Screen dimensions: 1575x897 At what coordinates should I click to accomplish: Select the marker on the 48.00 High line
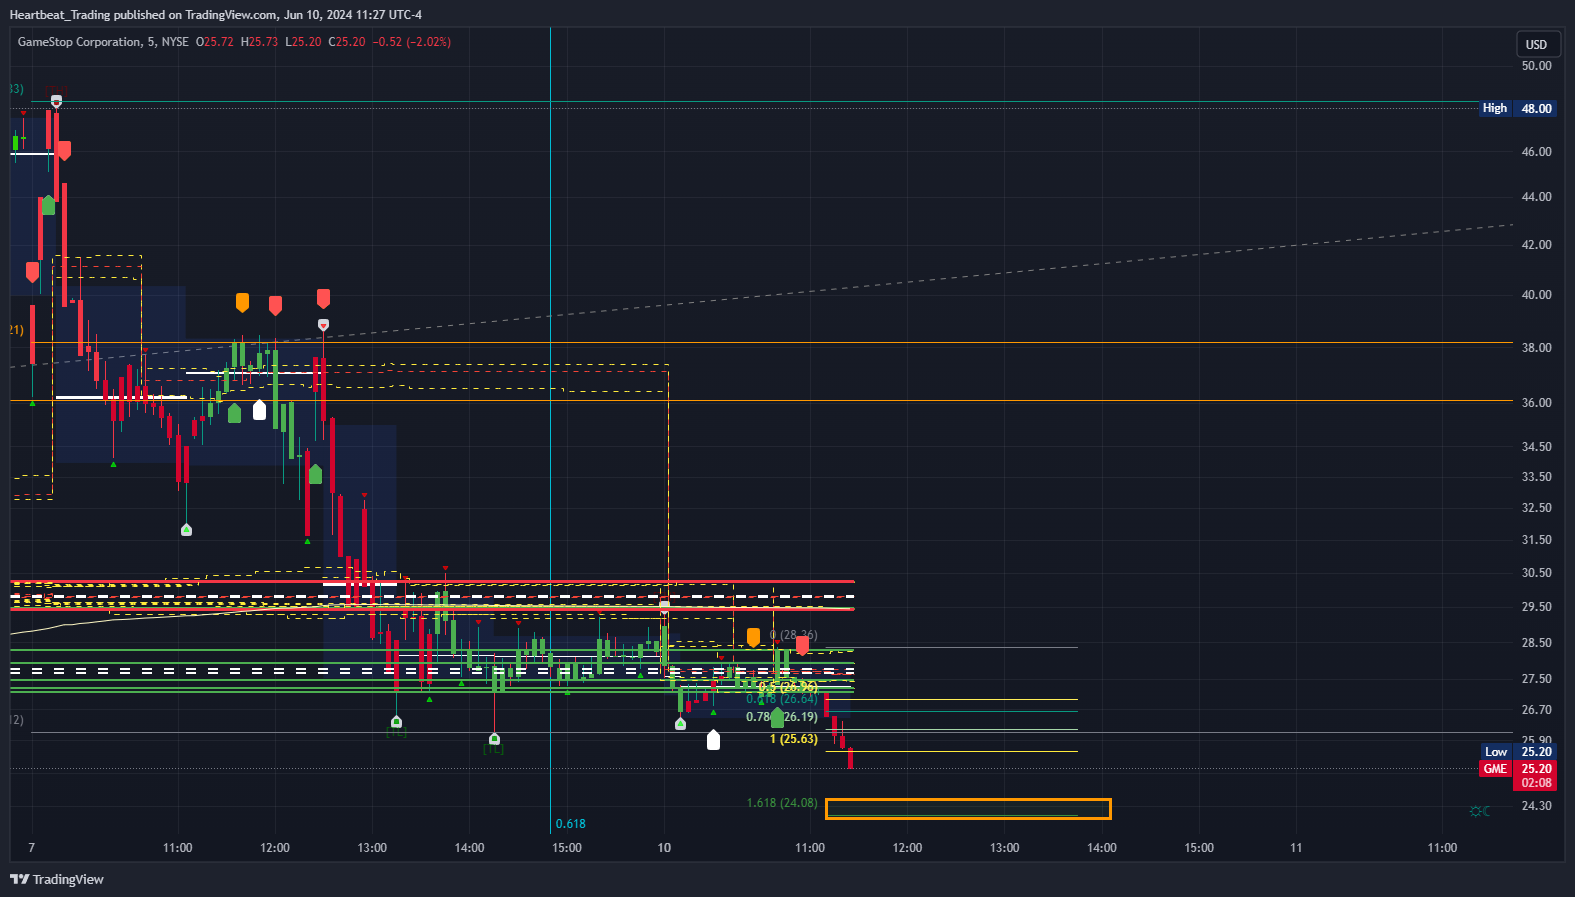click(56, 101)
